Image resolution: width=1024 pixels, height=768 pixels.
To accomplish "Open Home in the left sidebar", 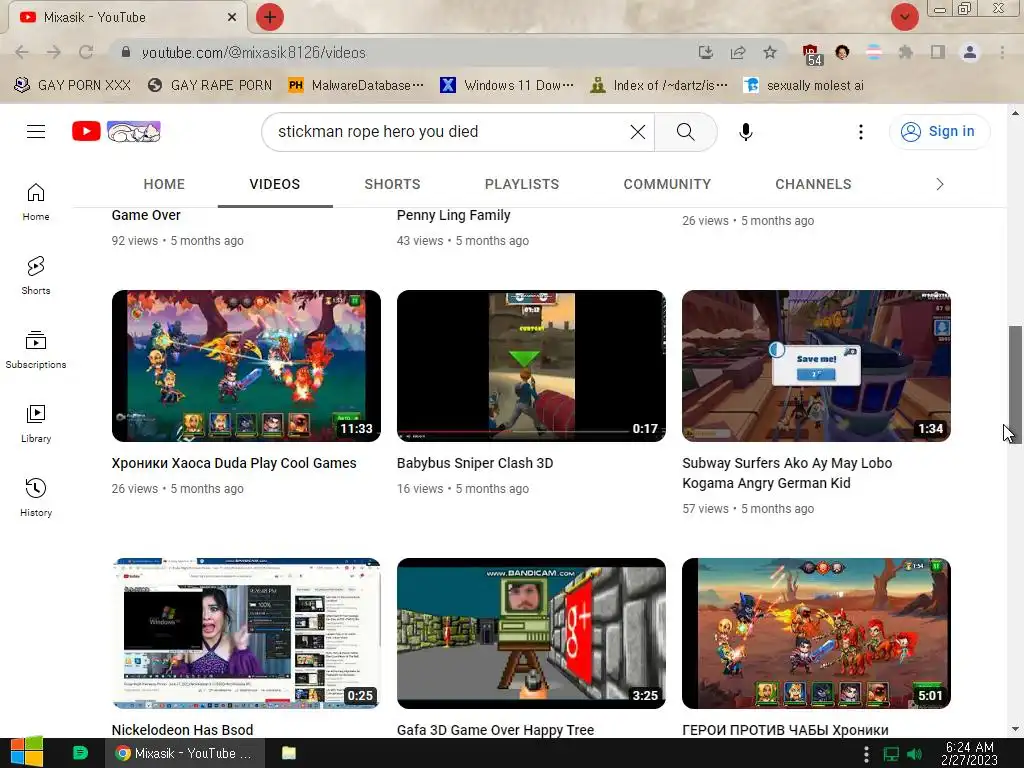I will point(36,201).
